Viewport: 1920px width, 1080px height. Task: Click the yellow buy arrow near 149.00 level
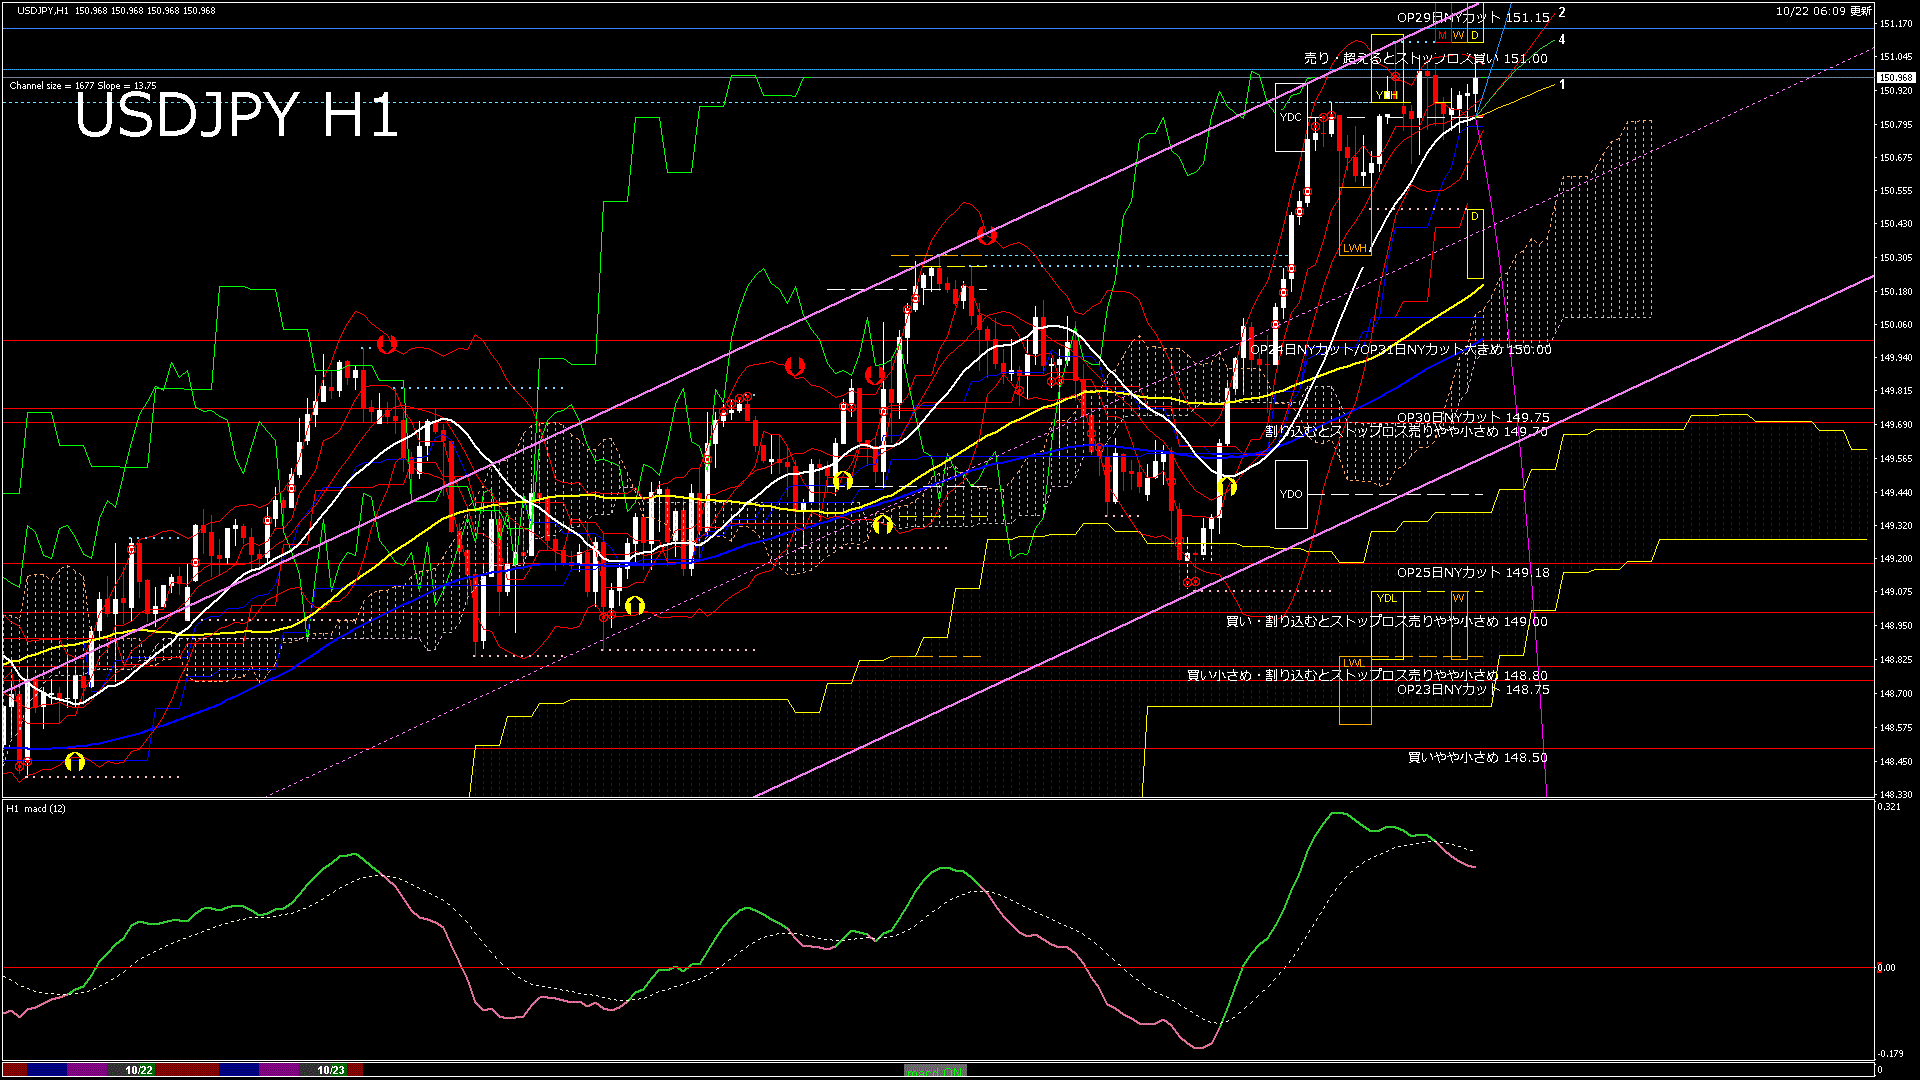click(634, 605)
